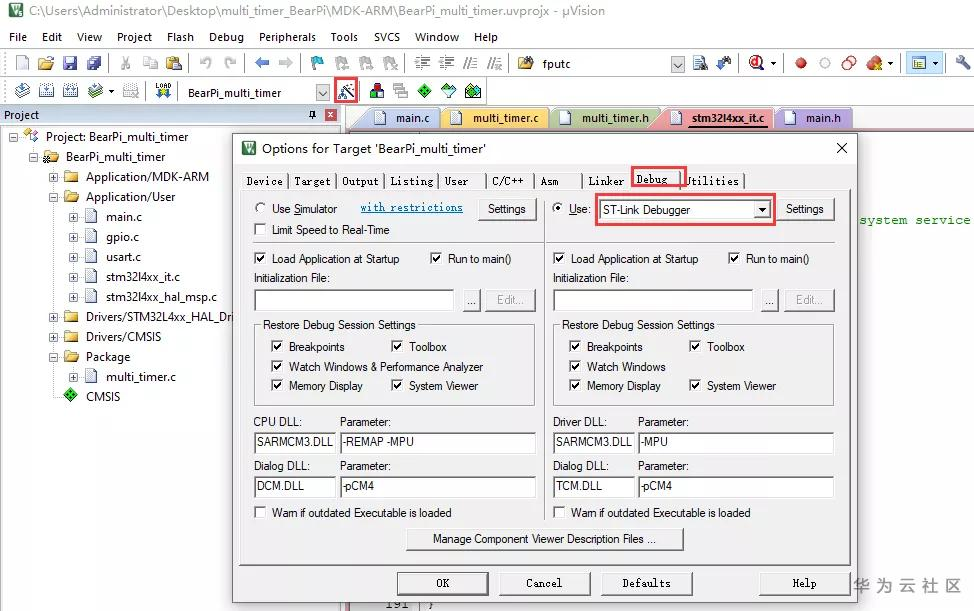Click OK to confirm the target options

(442, 583)
